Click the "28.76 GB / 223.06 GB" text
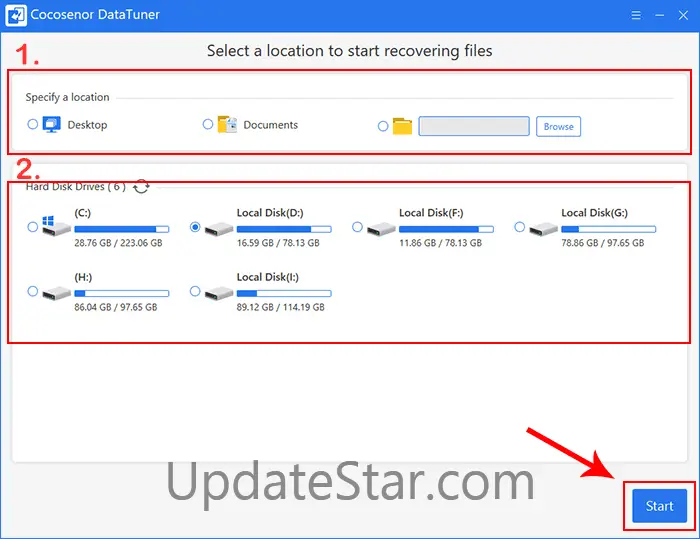Viewport: 700px width, 539px height. coord(118,243)
